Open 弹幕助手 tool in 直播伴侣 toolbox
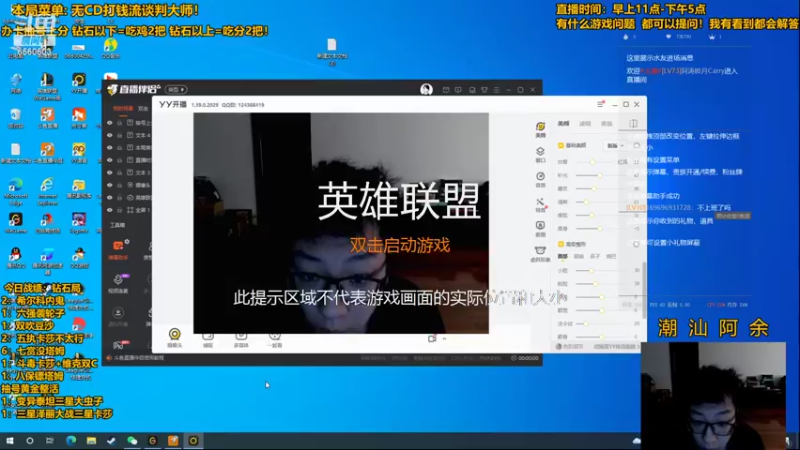Screen dimensions: 800x450 point(118,249)
